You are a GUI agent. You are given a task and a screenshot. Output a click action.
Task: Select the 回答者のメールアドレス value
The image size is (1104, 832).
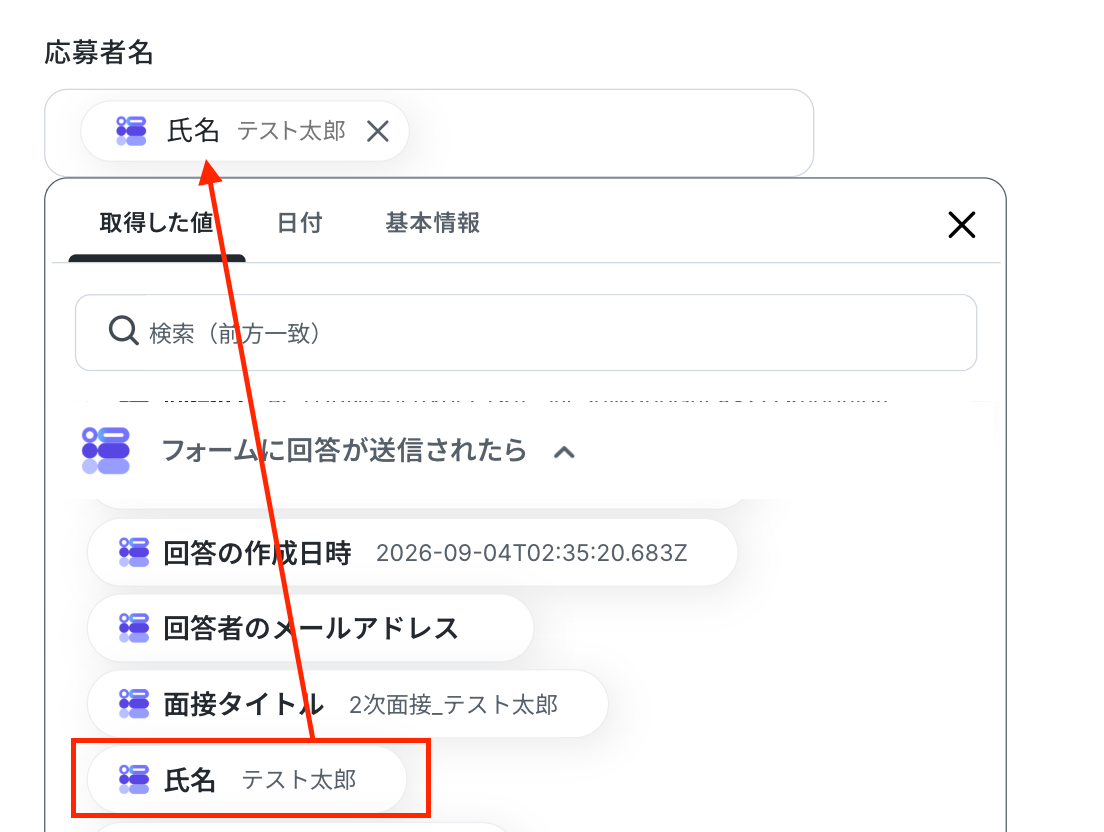tap(310, 628)
